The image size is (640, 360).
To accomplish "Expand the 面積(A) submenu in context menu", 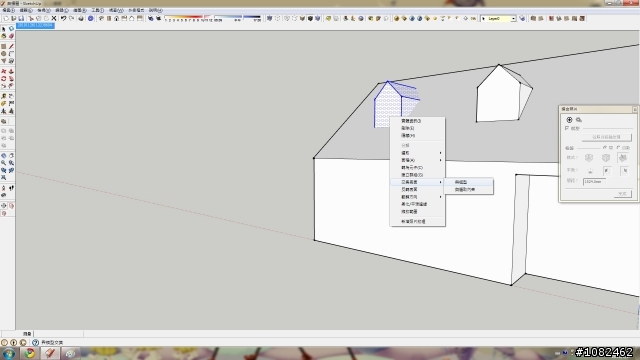I will click(x=418, y=160).
